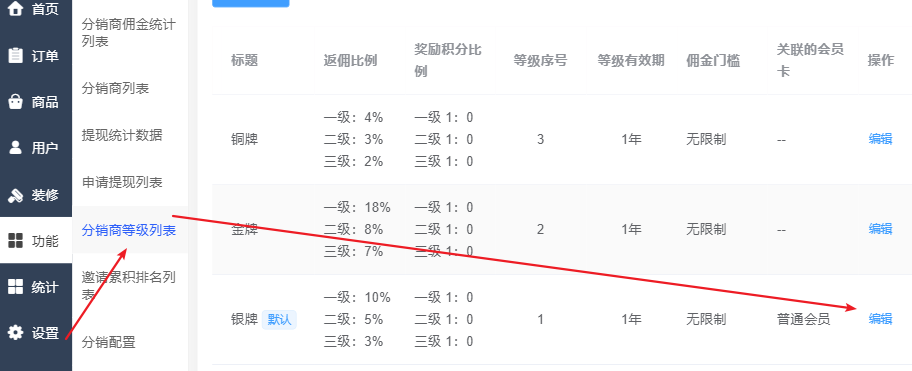The width and height of the screenshot is (912, 371).
Task: Click the 等级序号 column header
Action: click(x=540, y=60)
